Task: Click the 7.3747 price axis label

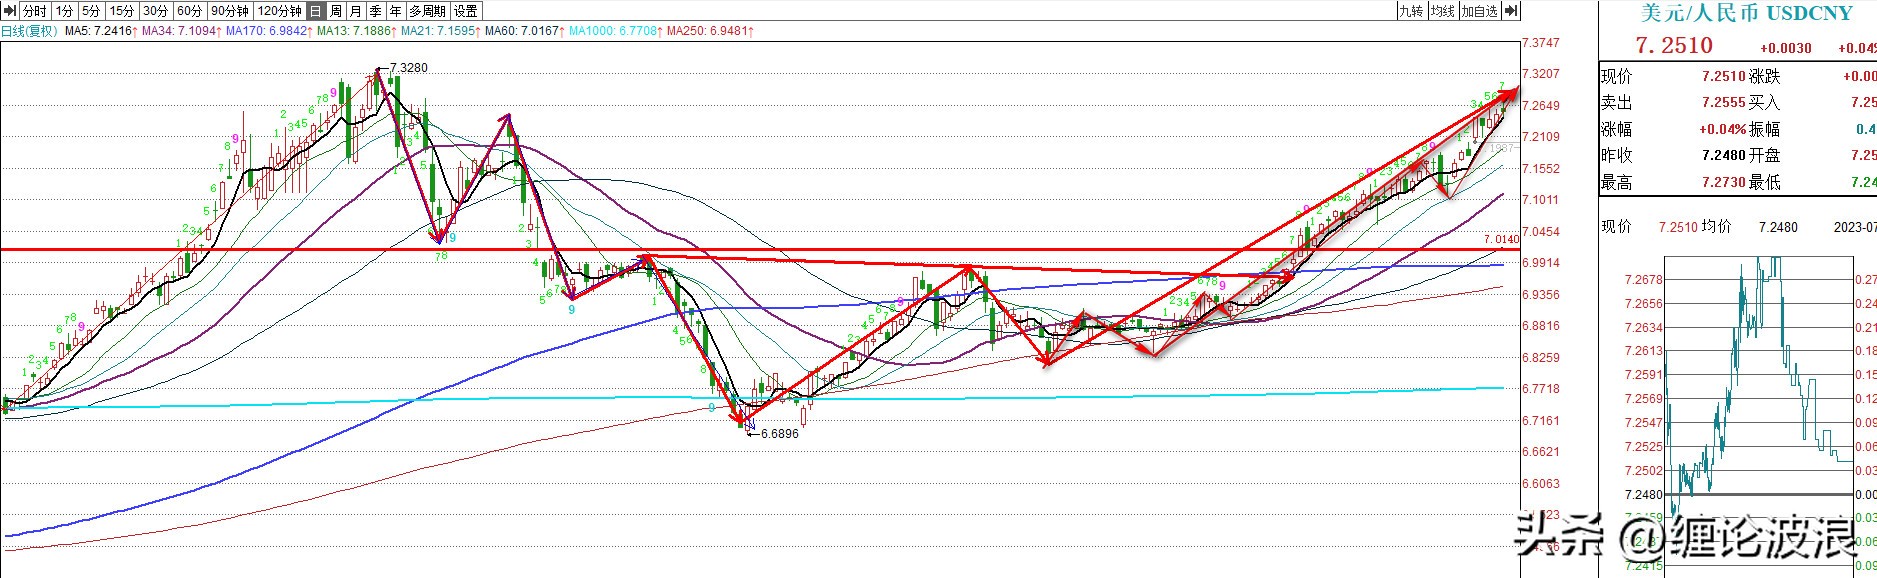Action: 1541,43
